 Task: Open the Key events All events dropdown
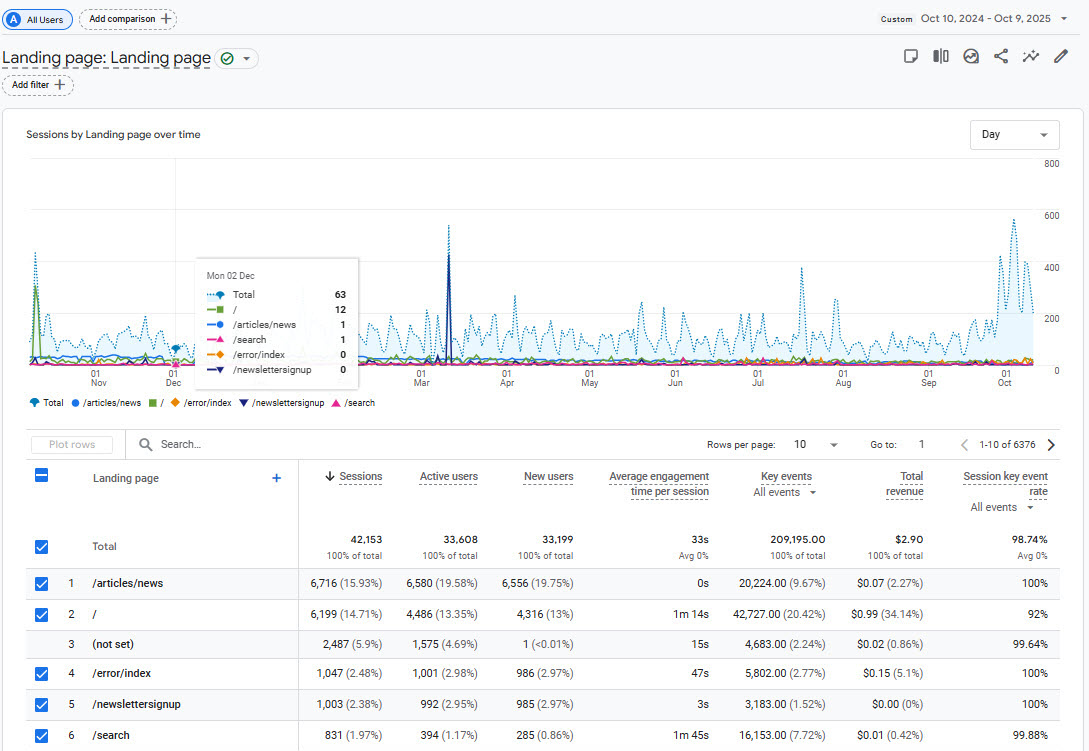click(x=785, y=492)
